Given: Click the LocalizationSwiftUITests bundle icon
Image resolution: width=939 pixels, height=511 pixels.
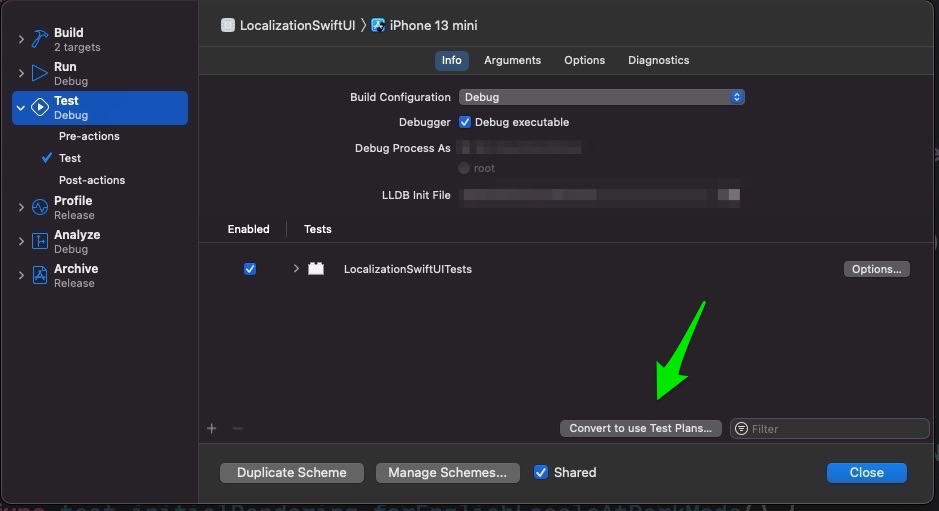Looking at the screenshot, I should pyautogui.click(x=316, y=268).
